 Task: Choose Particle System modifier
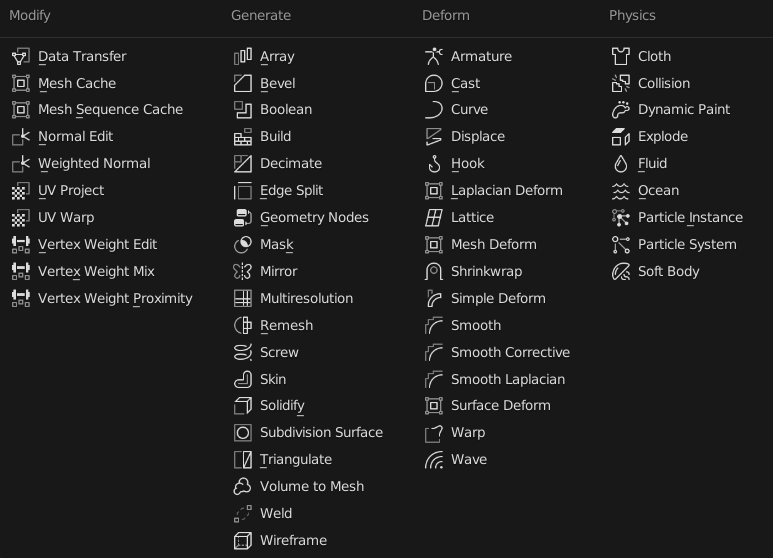(x=674, y=244)
